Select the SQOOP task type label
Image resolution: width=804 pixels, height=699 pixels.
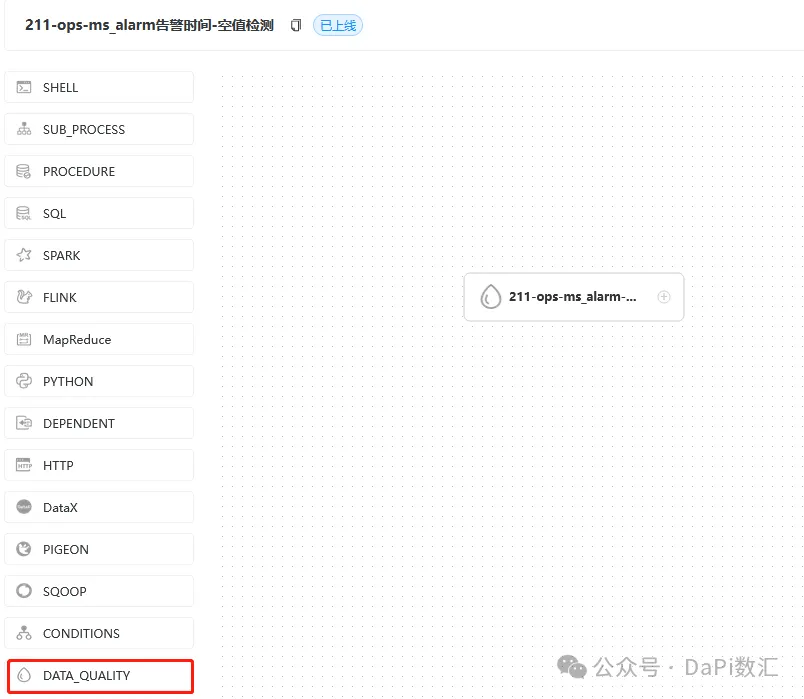coord(65,592)
